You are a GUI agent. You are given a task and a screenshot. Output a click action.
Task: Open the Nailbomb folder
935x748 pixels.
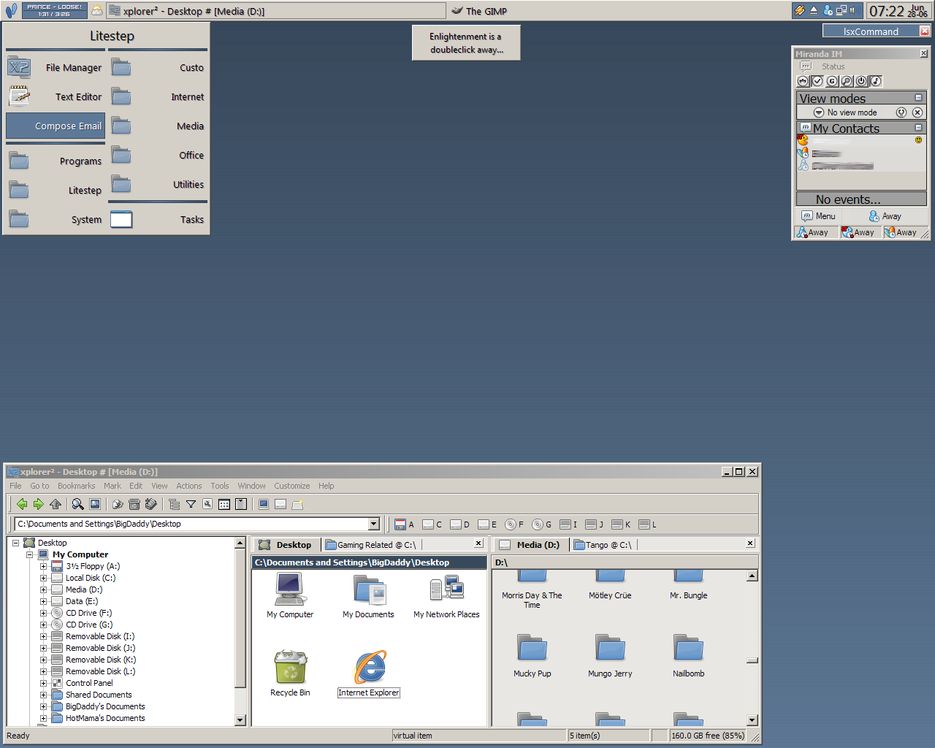click(689, 656)
